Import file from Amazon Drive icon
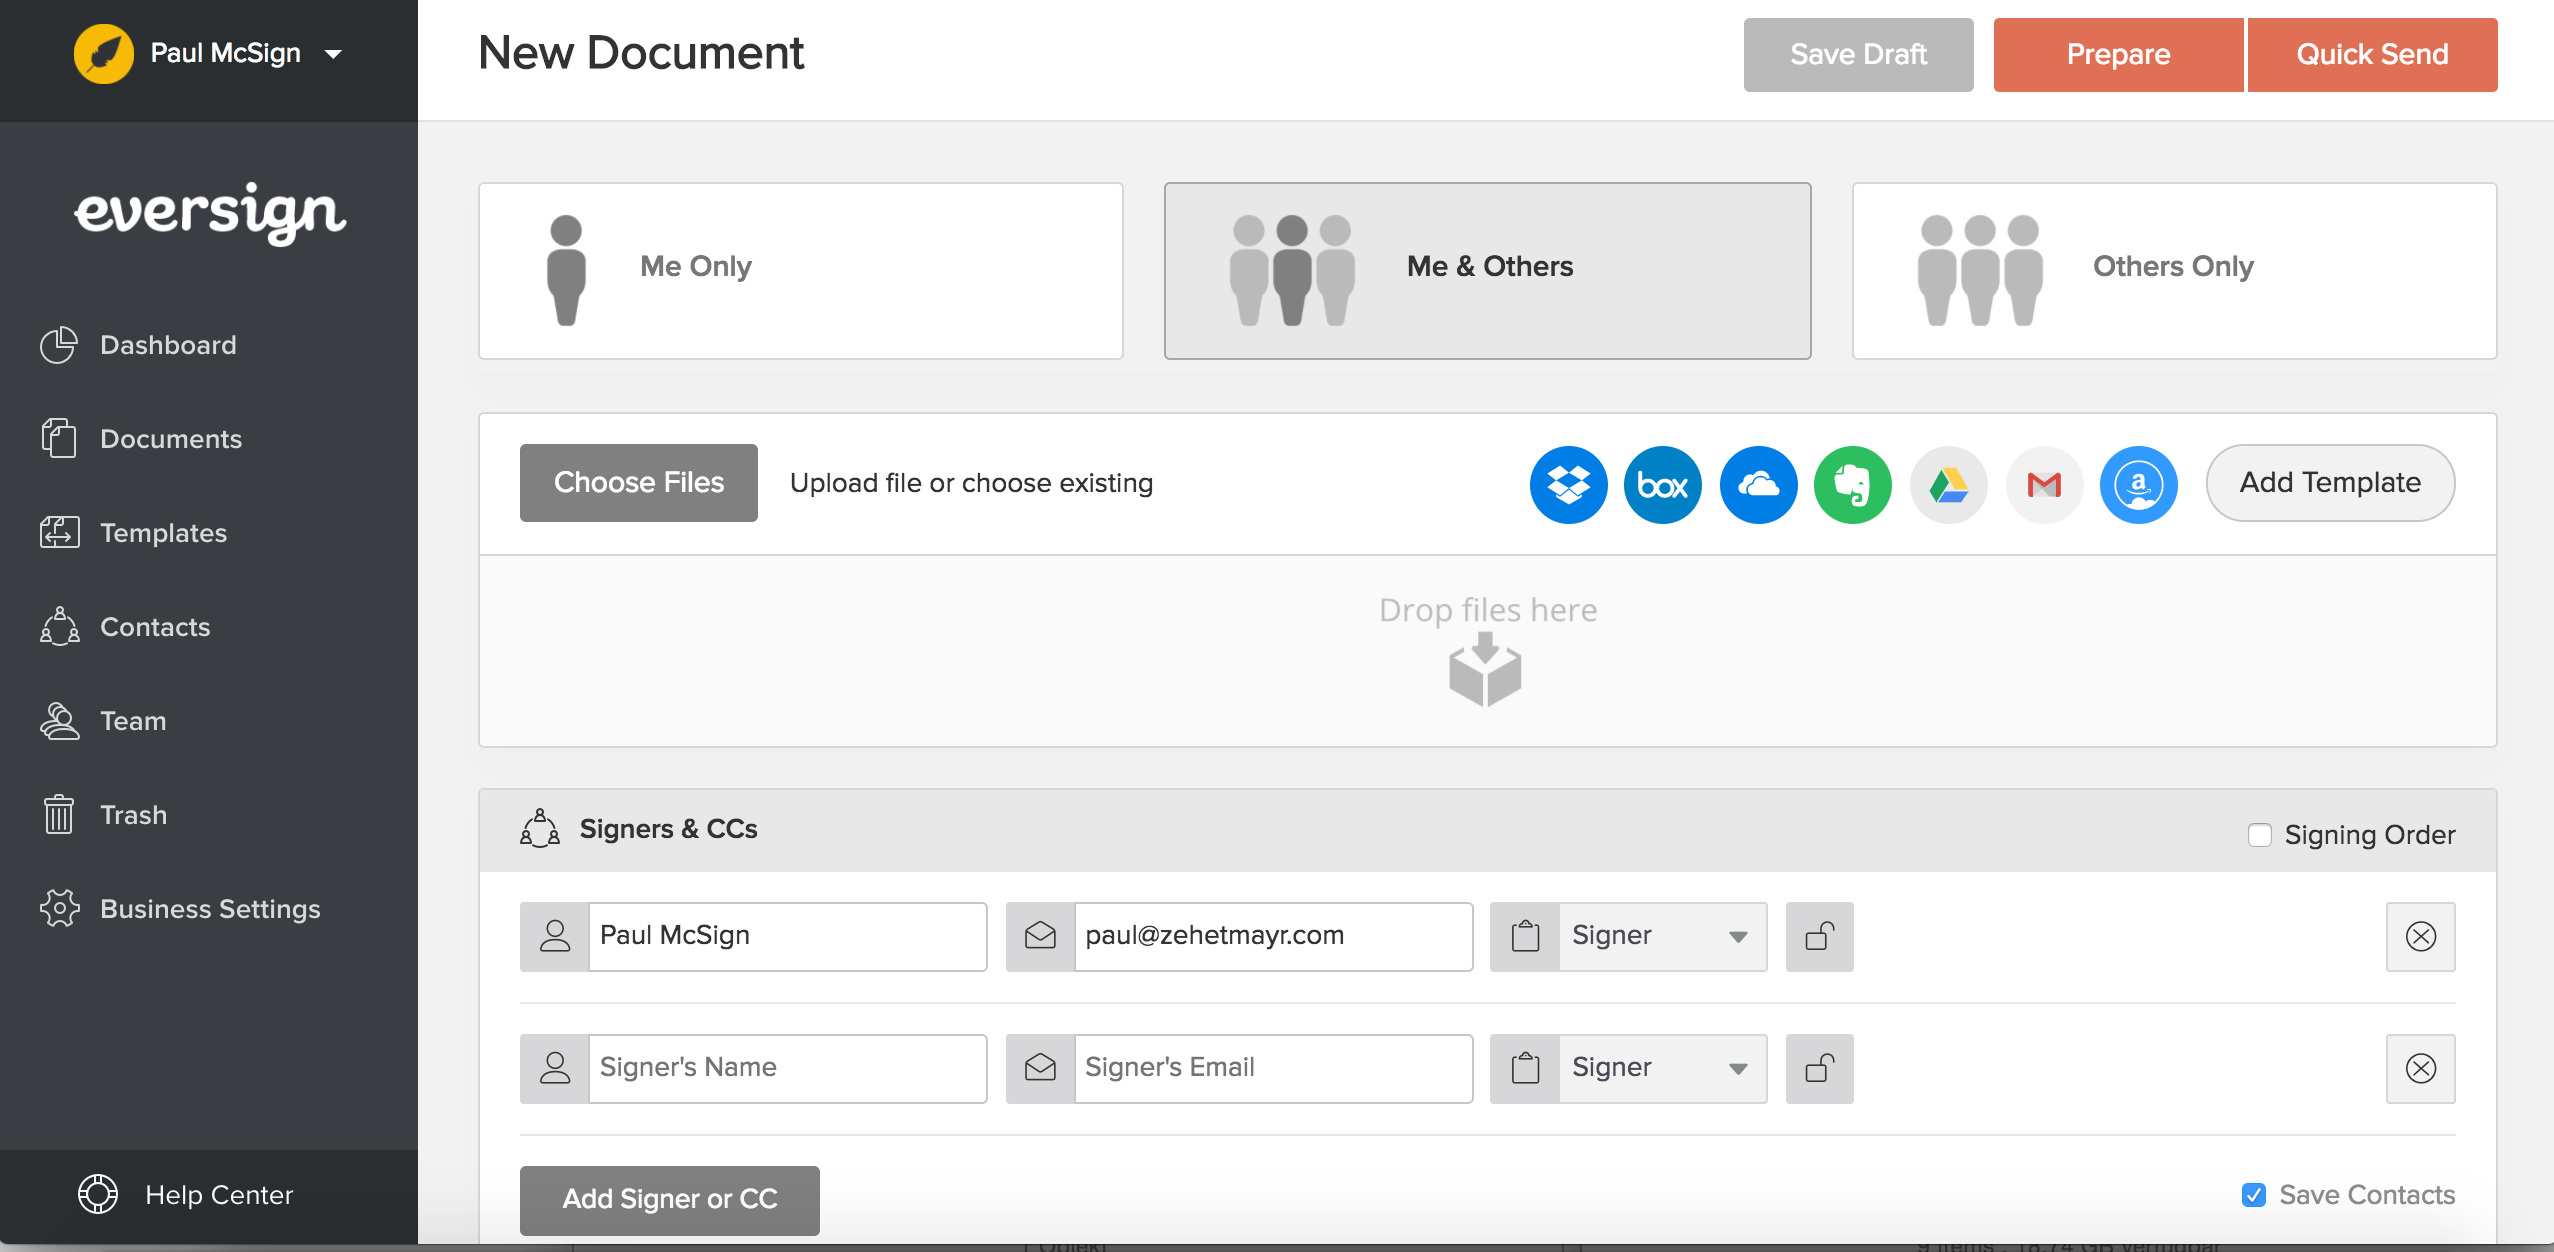Image resolution: width=2554 pixels, height=1252 pixels. 2138,484
